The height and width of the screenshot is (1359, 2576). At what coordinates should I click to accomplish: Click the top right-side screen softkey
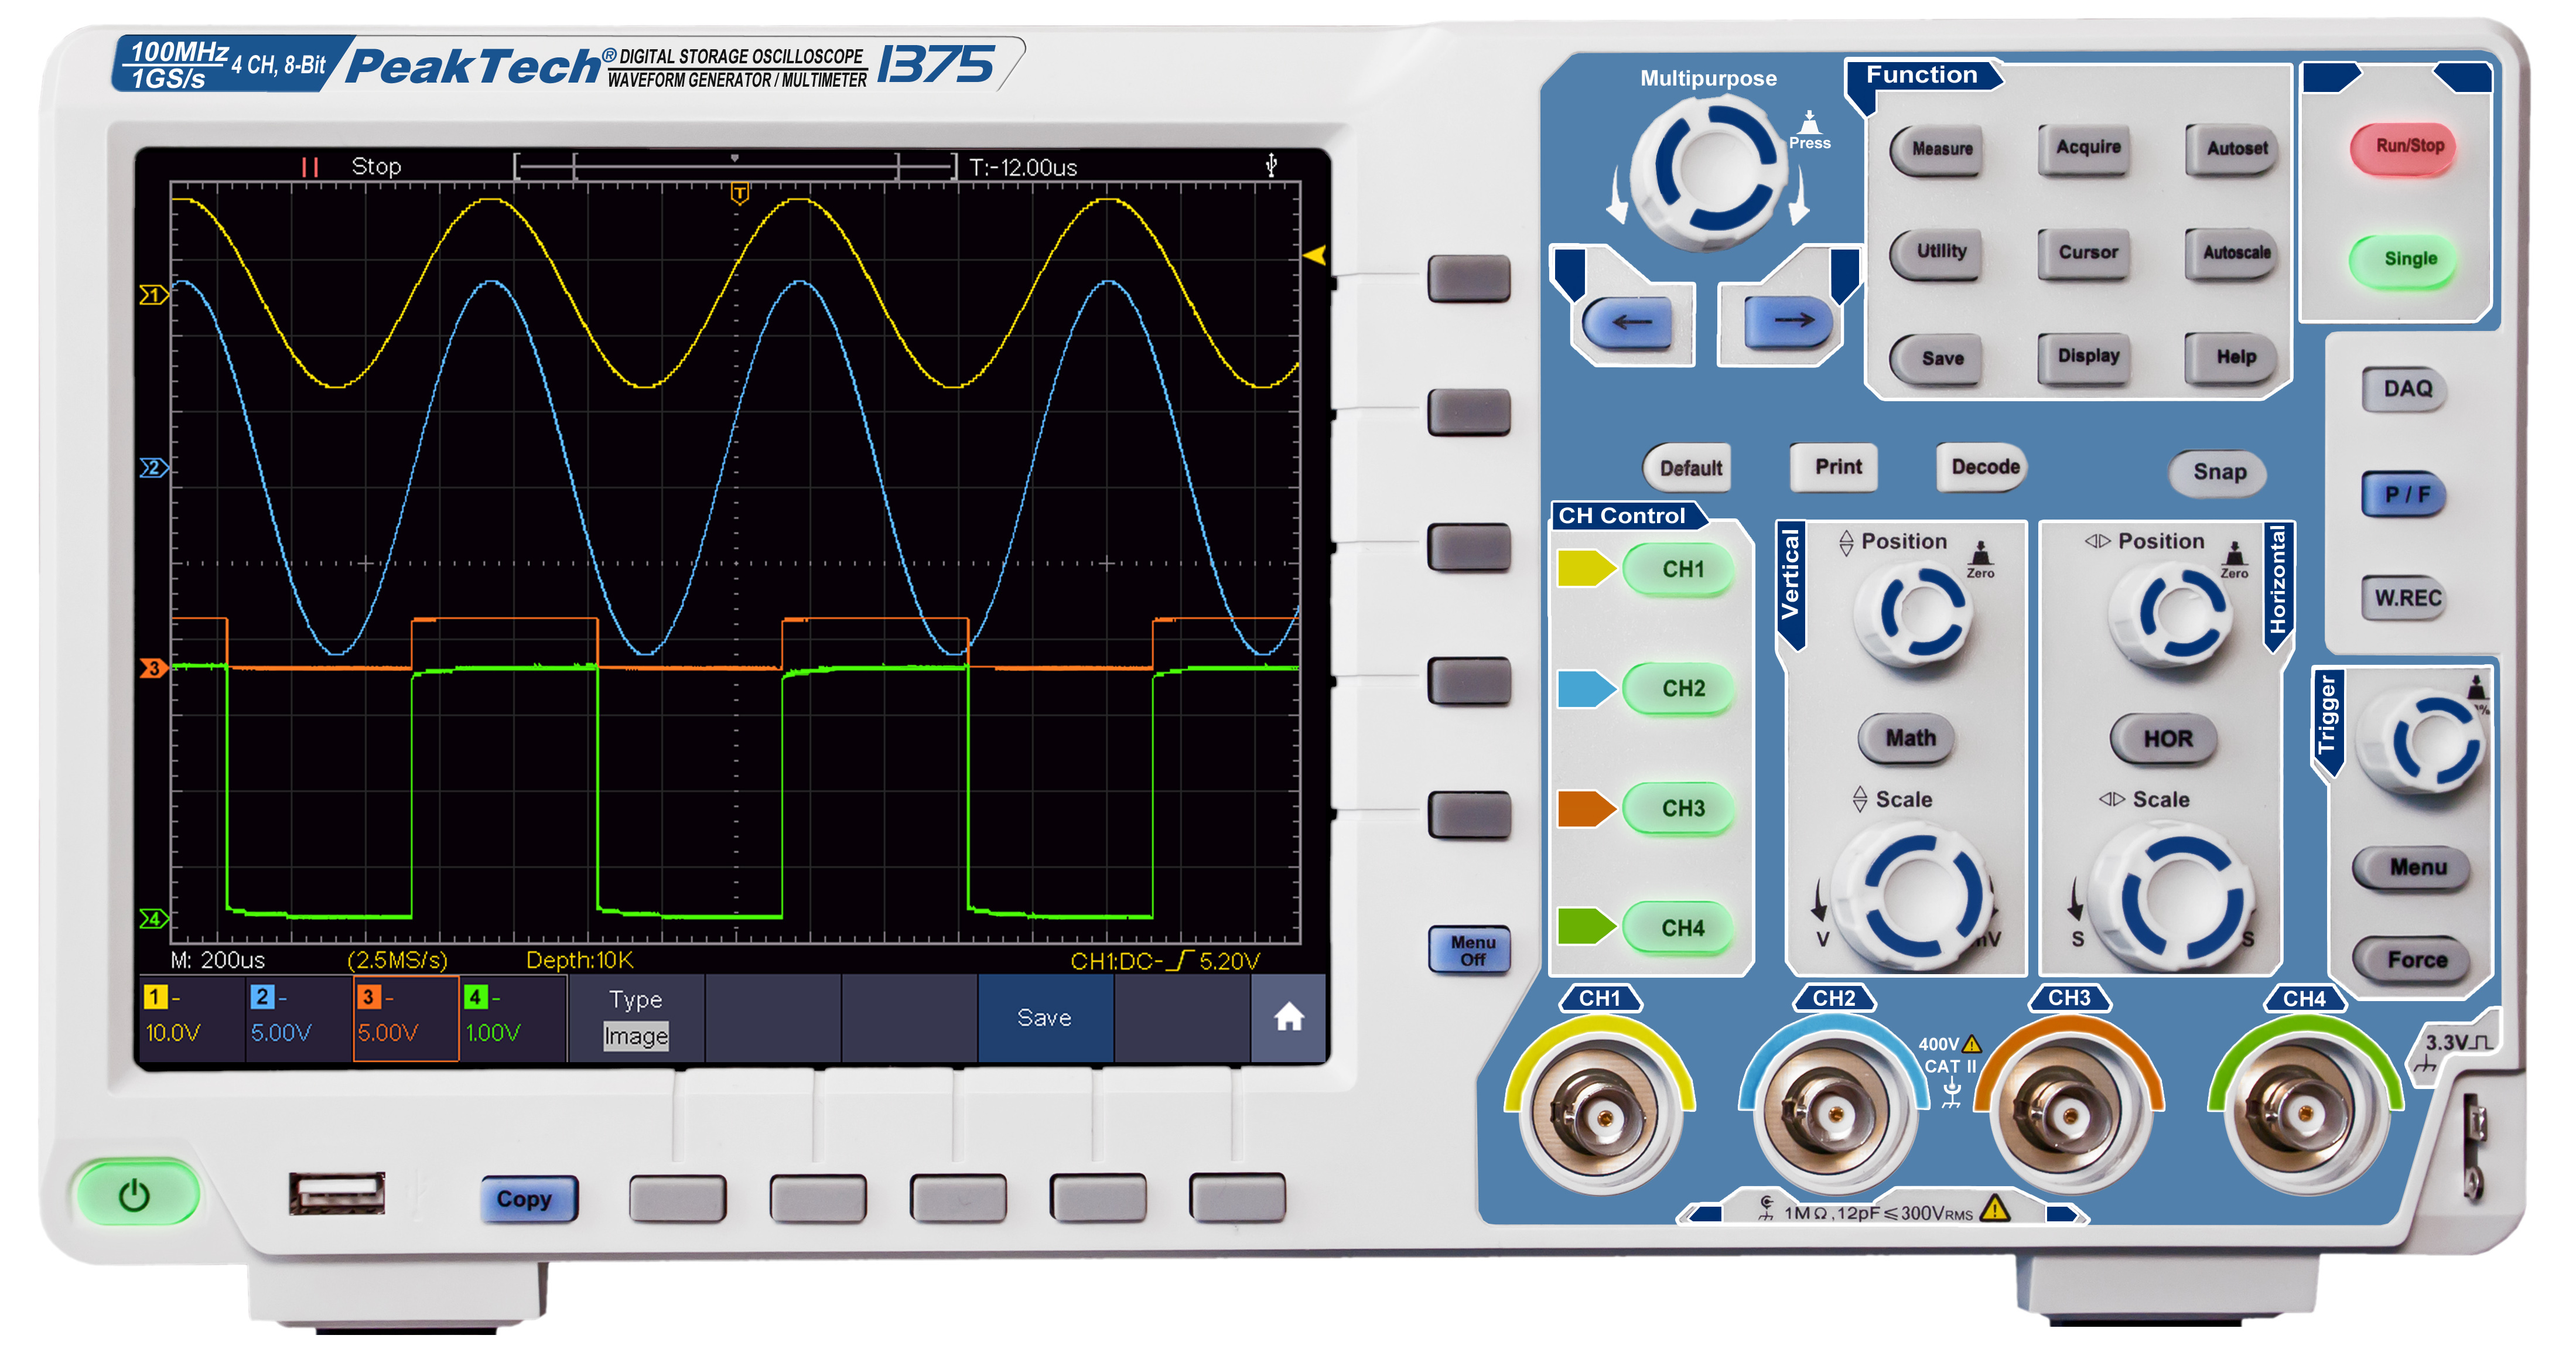point(1468,278)
